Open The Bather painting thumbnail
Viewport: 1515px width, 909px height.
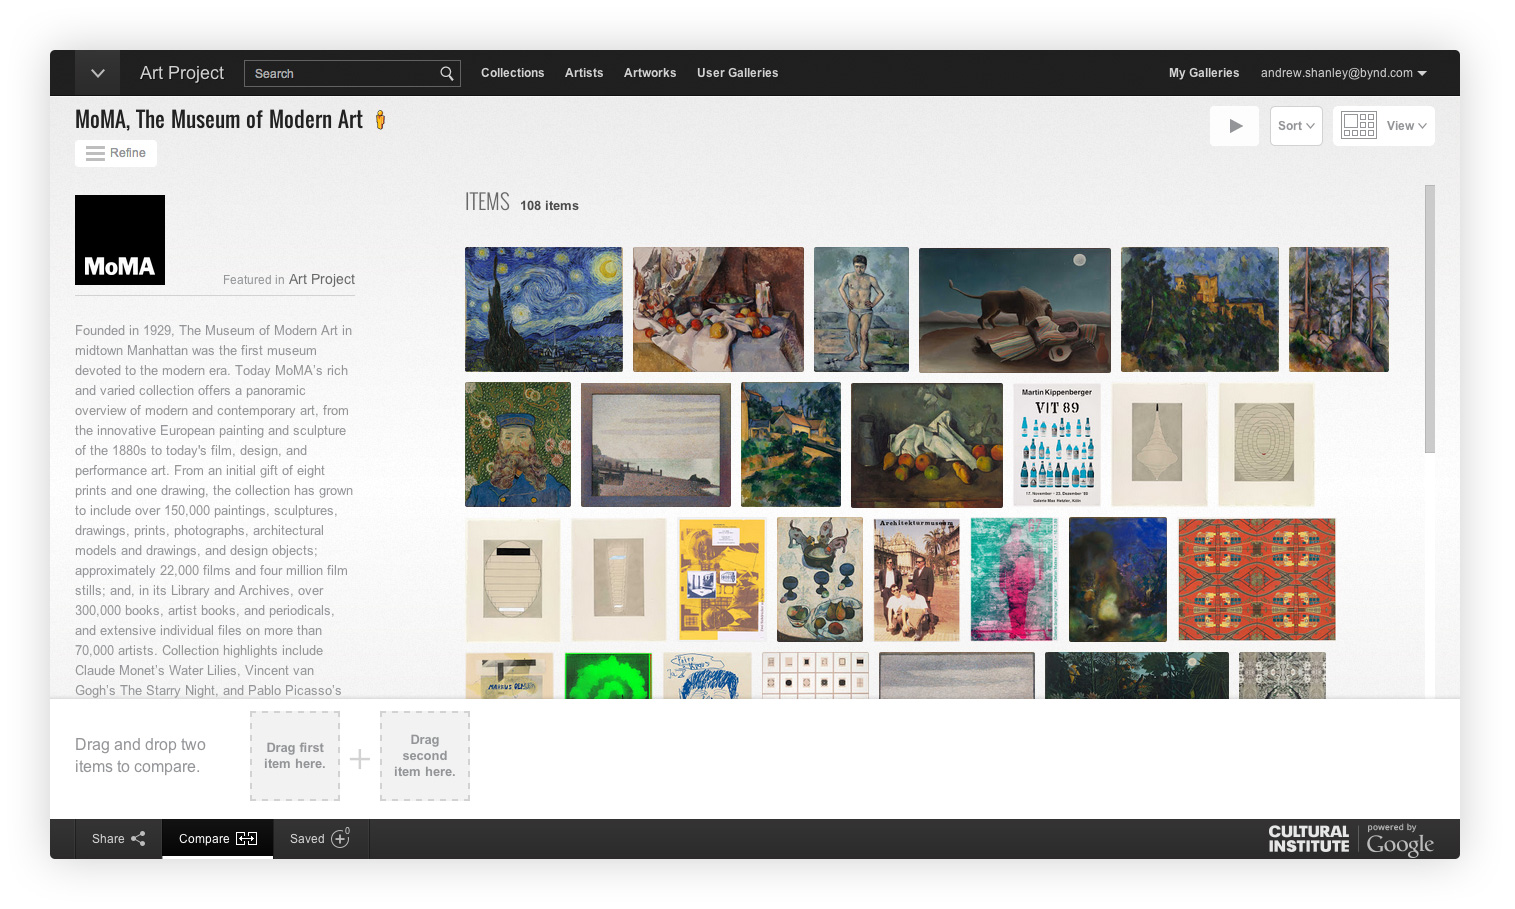pos(861,310)
